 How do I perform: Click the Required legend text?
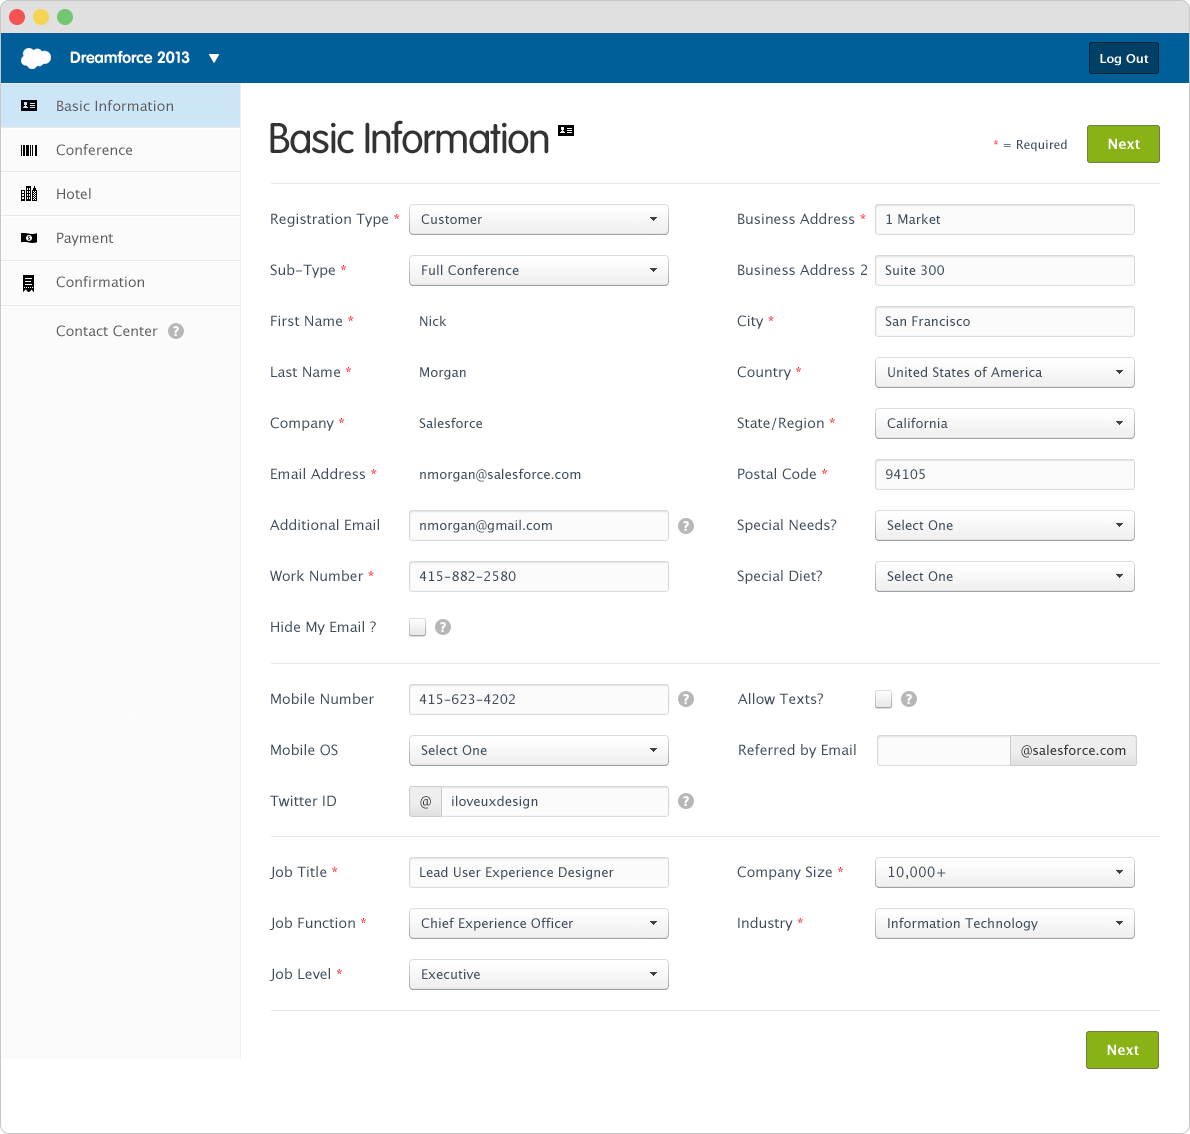click(x=1031, y=144)
